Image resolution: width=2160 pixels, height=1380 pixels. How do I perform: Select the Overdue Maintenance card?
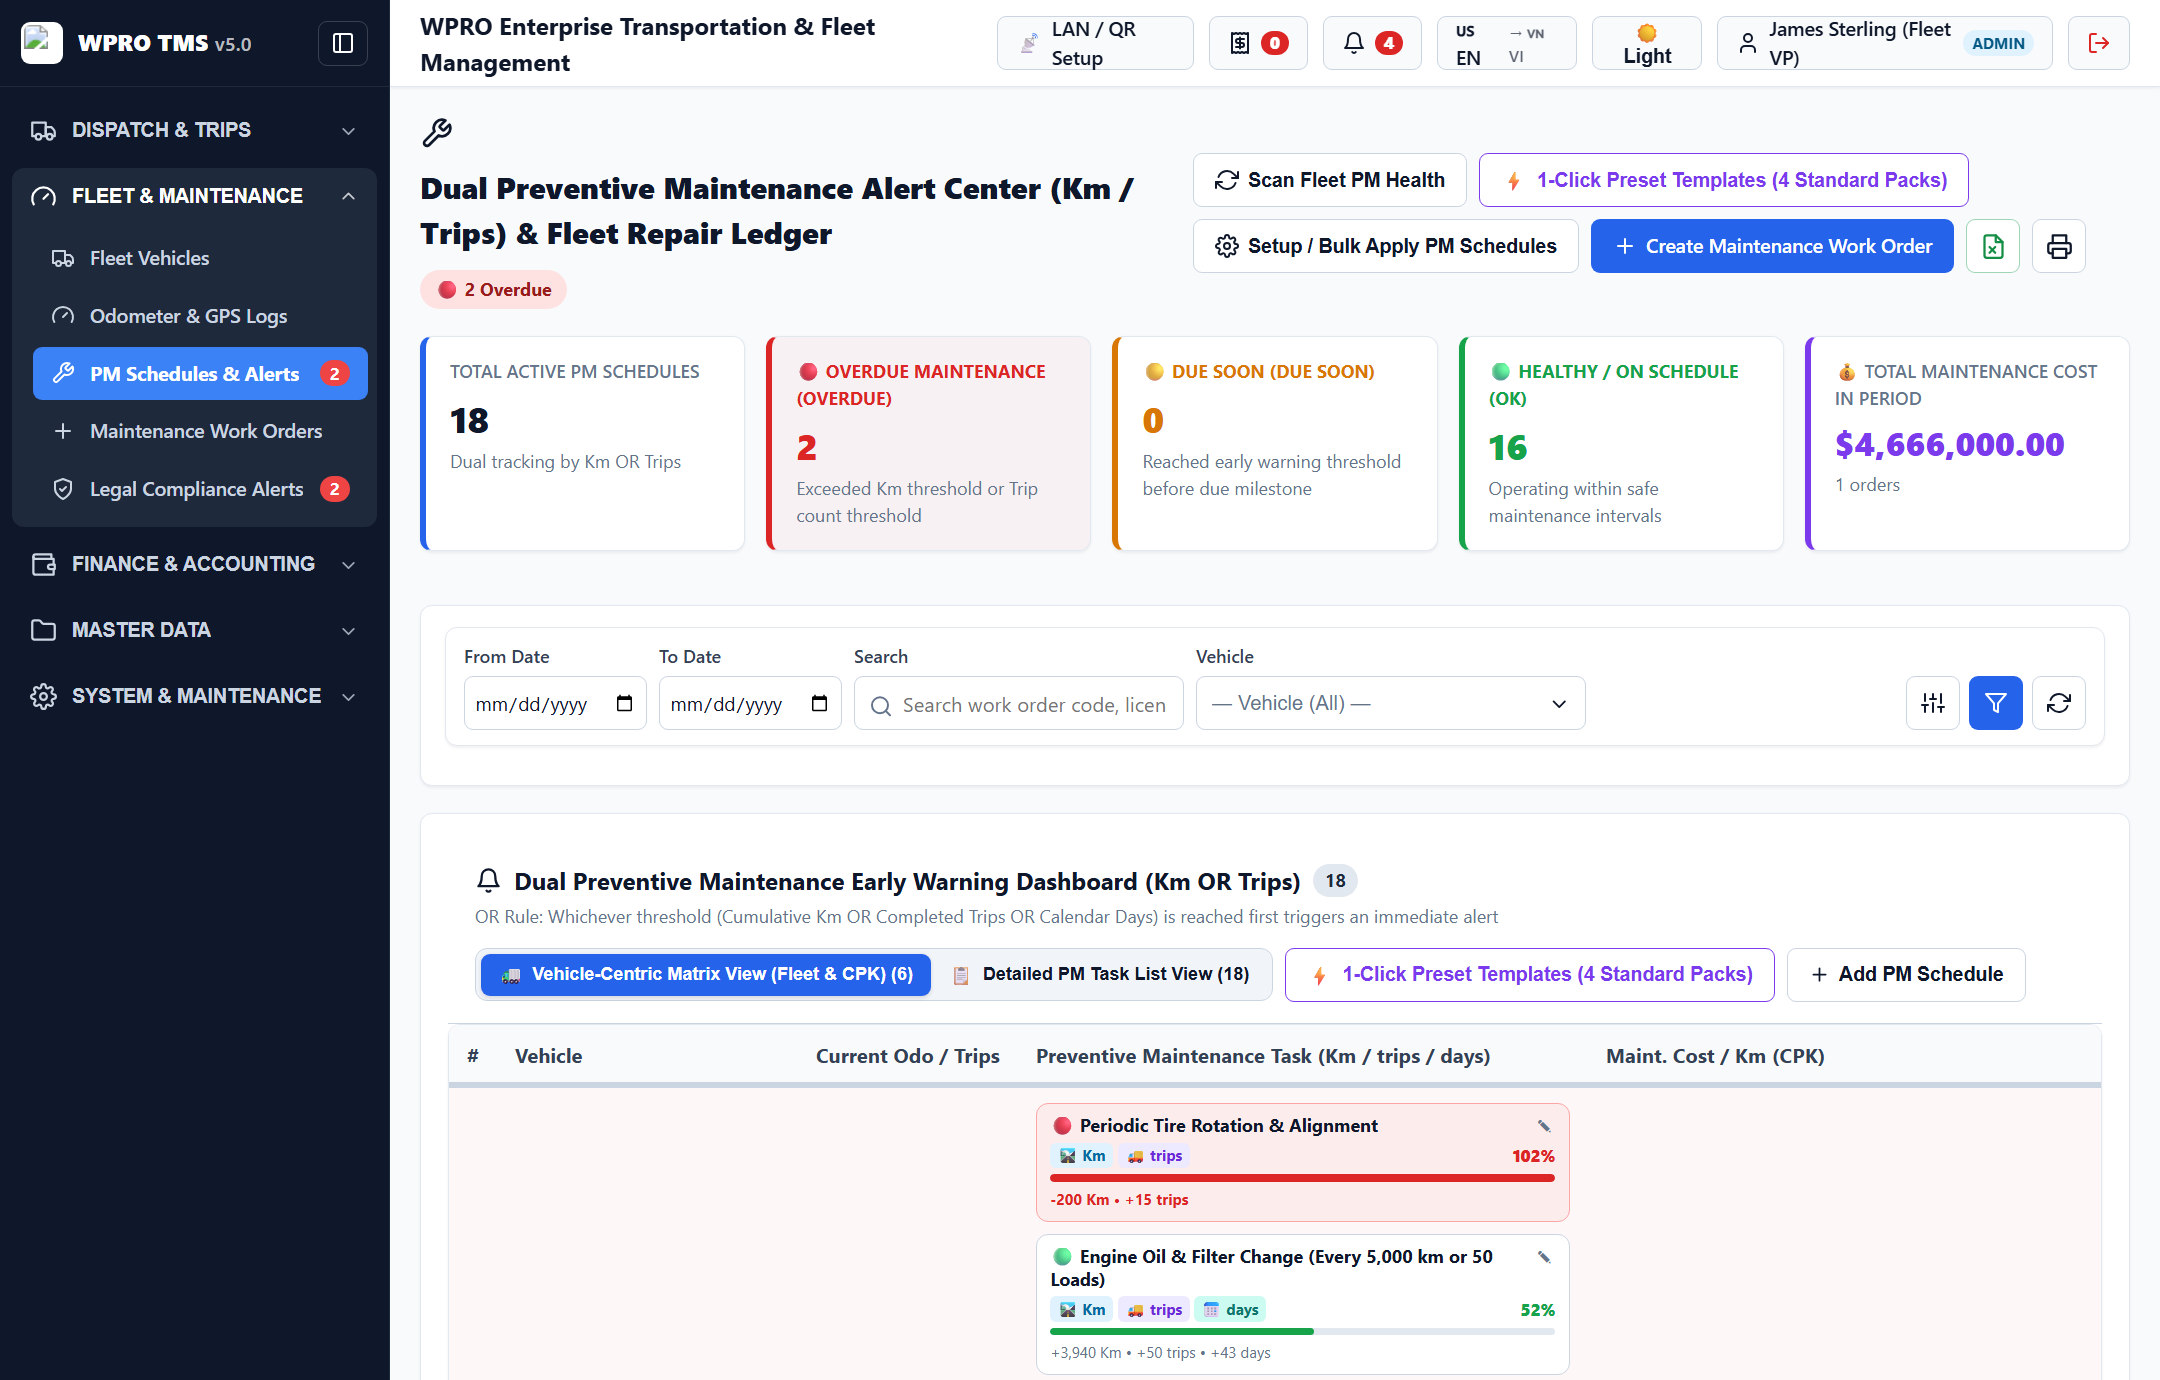click(x=928, y=443)
